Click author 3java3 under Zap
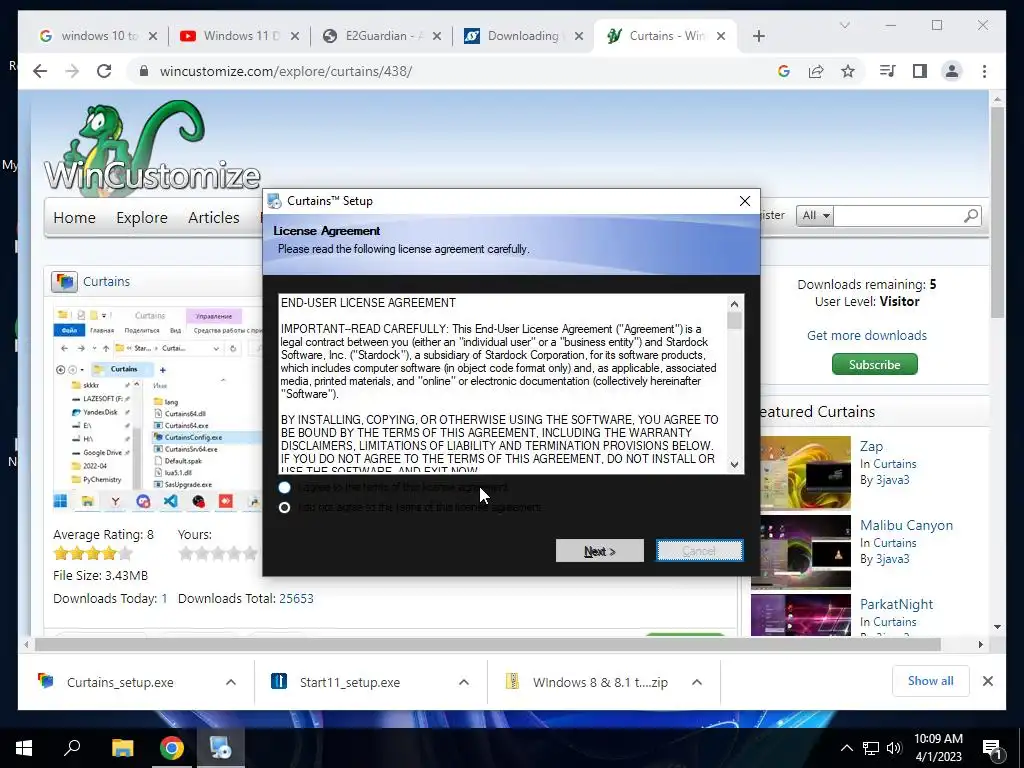The image size is (1024, 768). [892, 480]
